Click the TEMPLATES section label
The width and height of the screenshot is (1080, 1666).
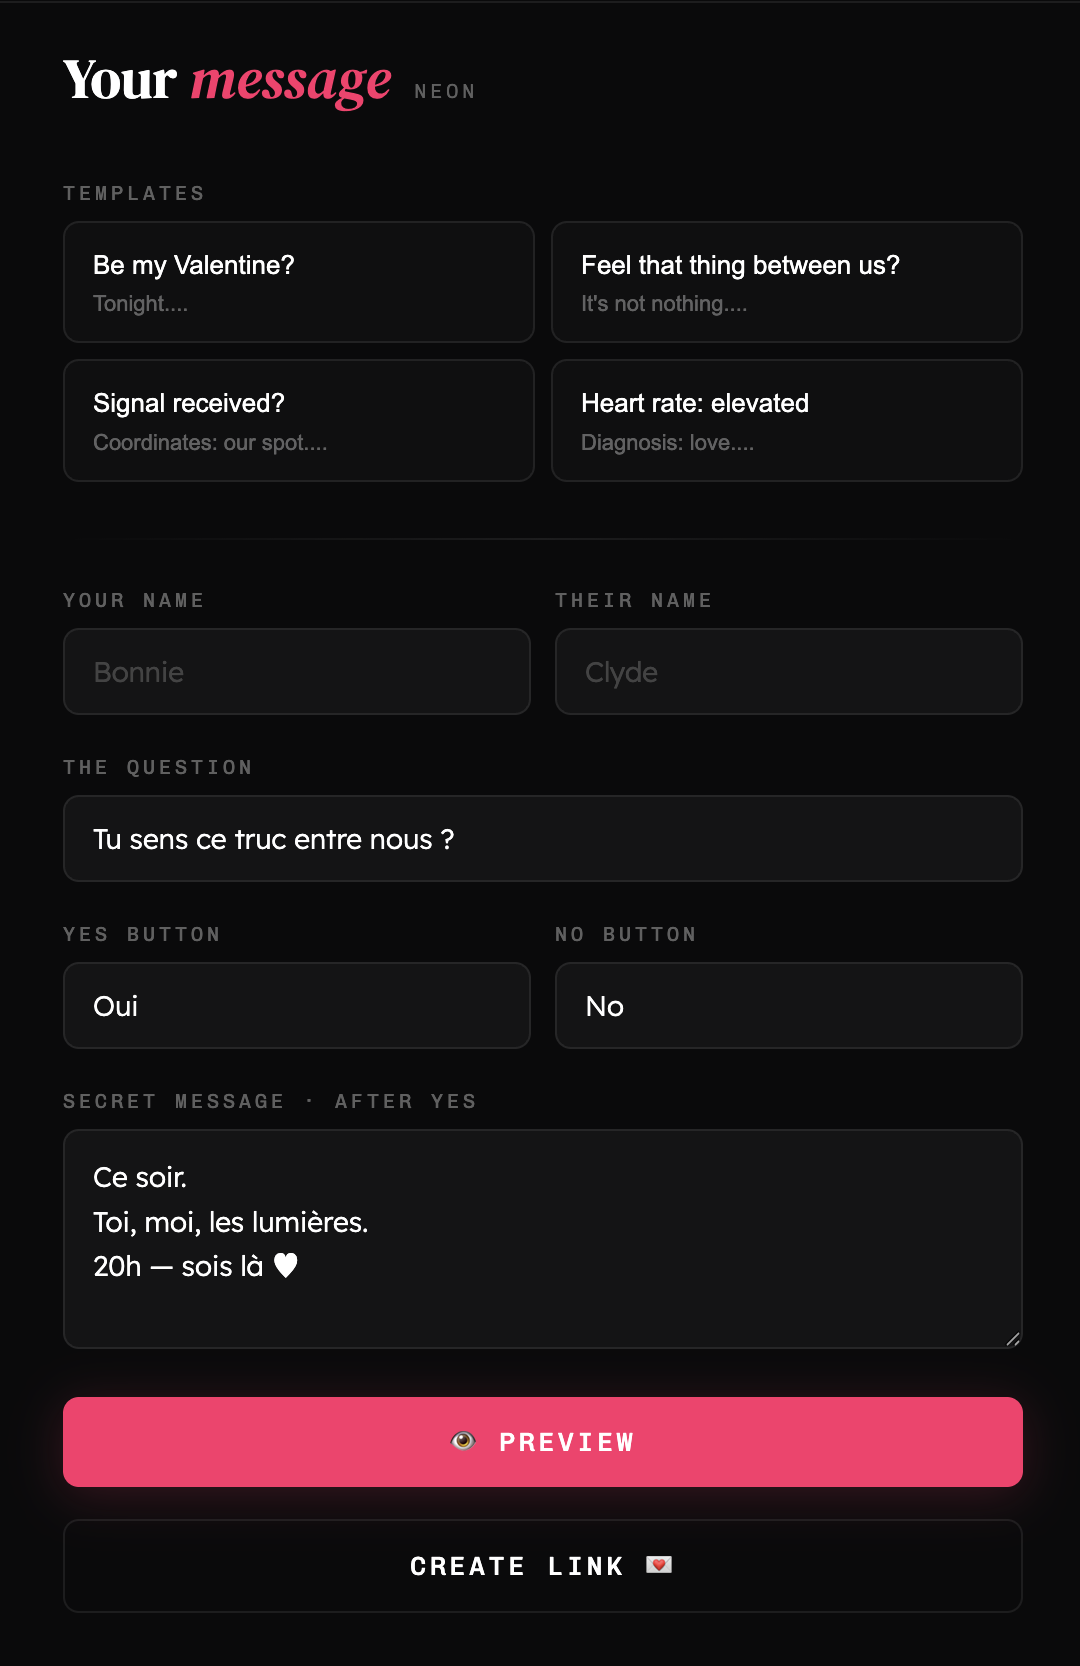[x=134, y=193]
